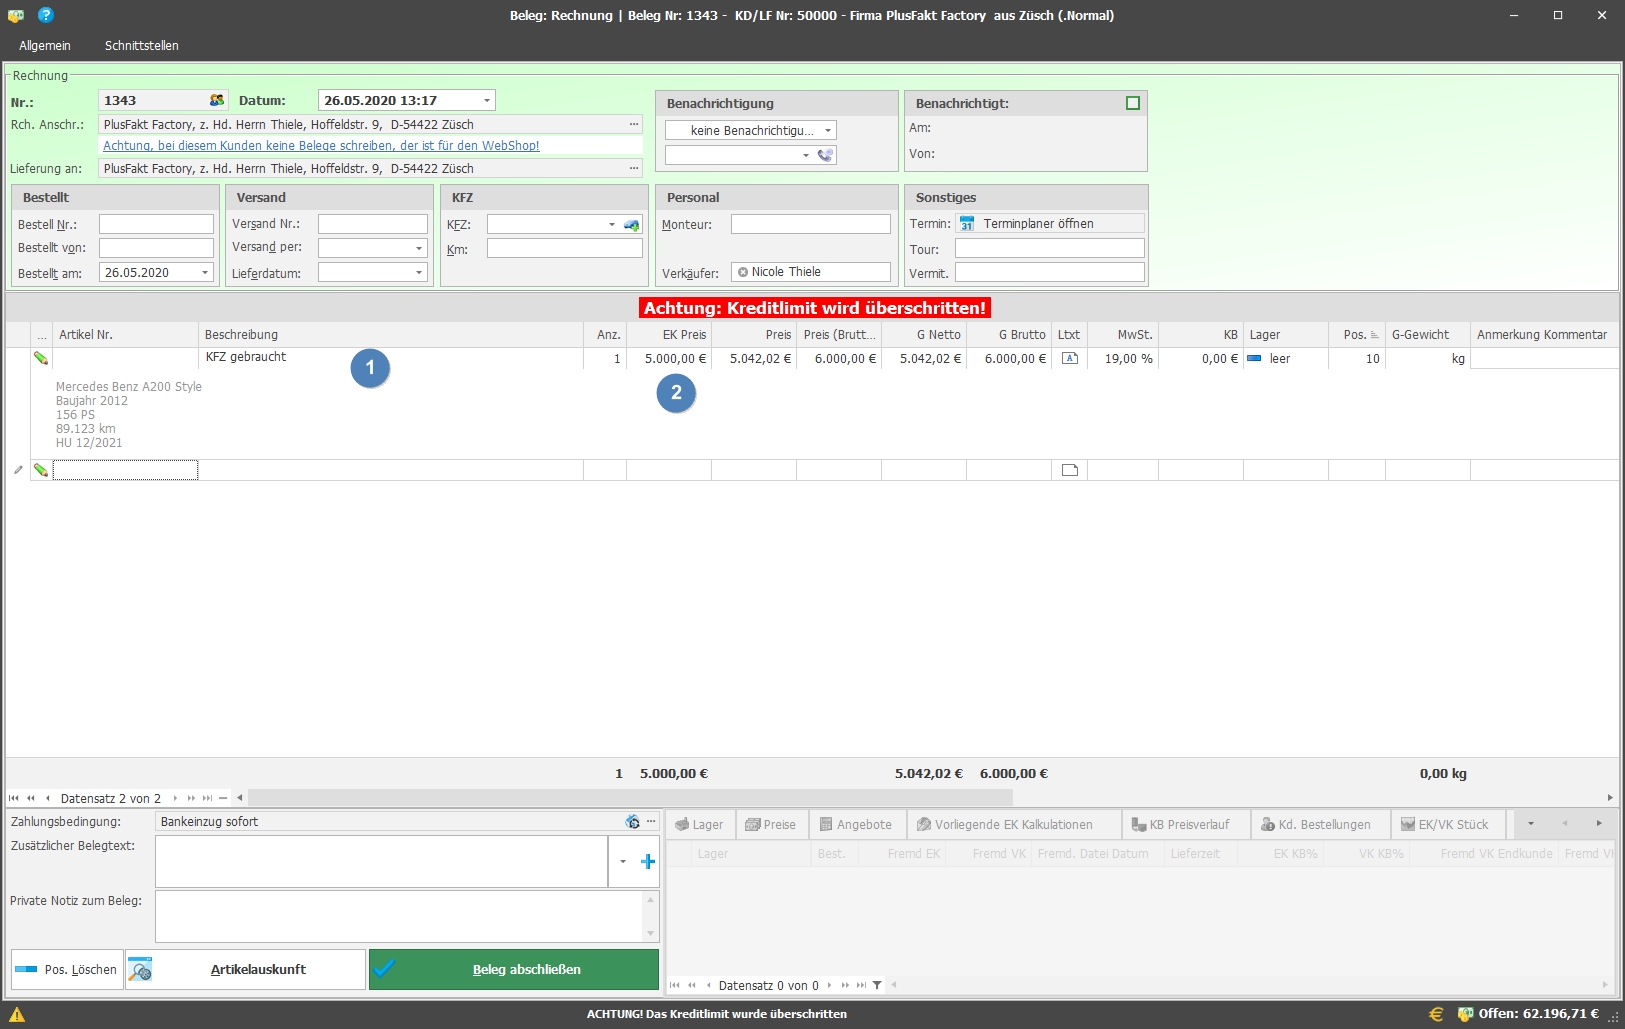Click the payment terms globe icon
This screenshot has height=1029, width=1625.
(632, 822)
